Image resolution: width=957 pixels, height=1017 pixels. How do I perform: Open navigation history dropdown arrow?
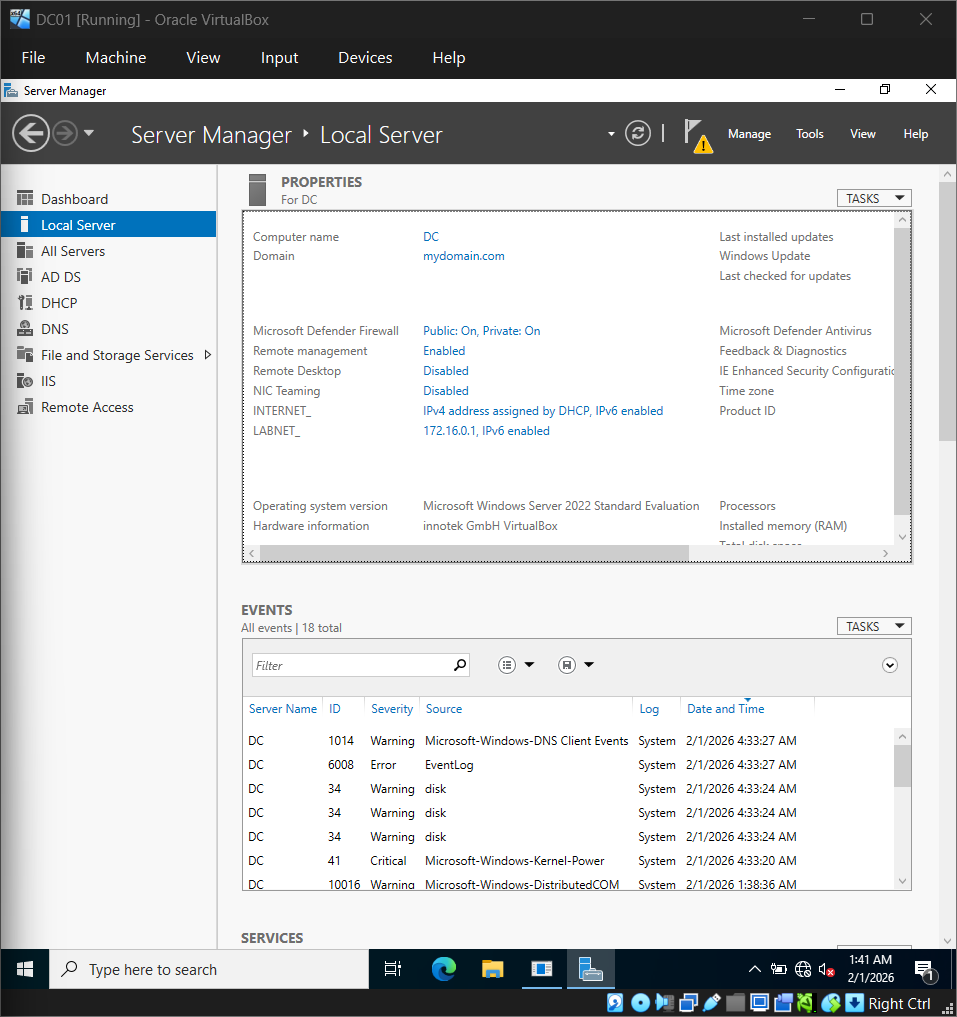click(x=89, y=133)
